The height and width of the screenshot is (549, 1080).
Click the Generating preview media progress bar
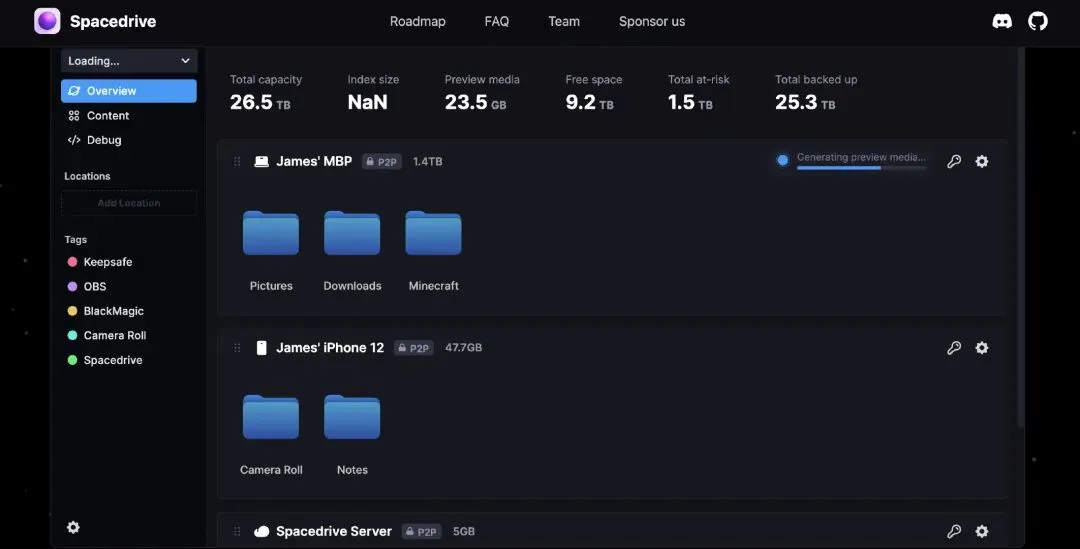[861, 167]
